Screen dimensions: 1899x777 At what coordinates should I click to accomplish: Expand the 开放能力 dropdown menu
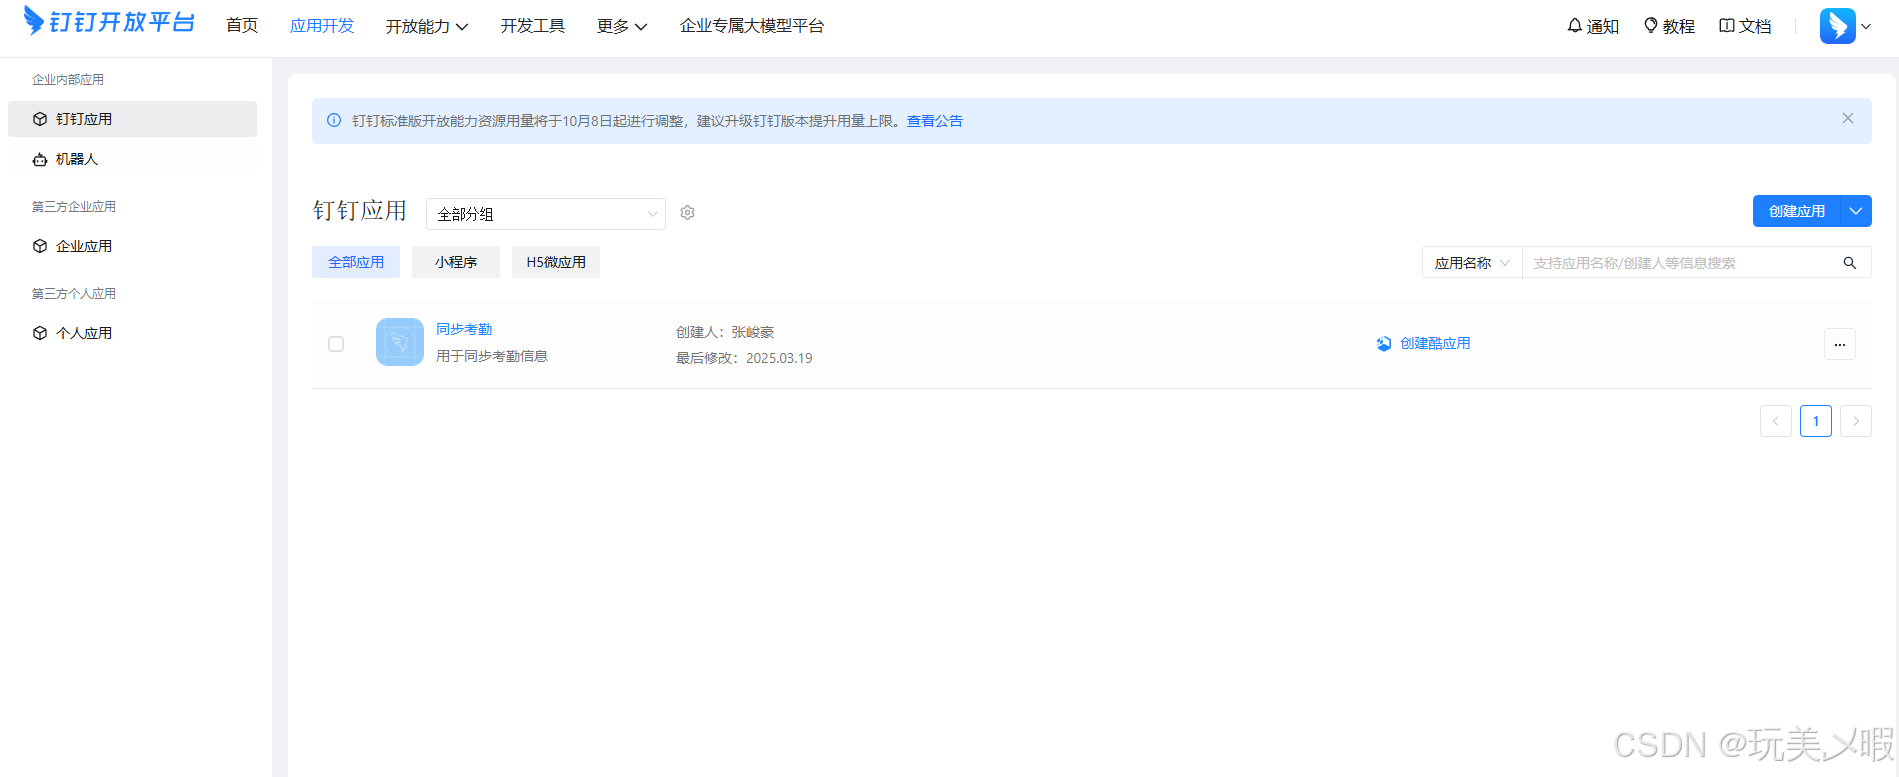[x=427, y=26]
